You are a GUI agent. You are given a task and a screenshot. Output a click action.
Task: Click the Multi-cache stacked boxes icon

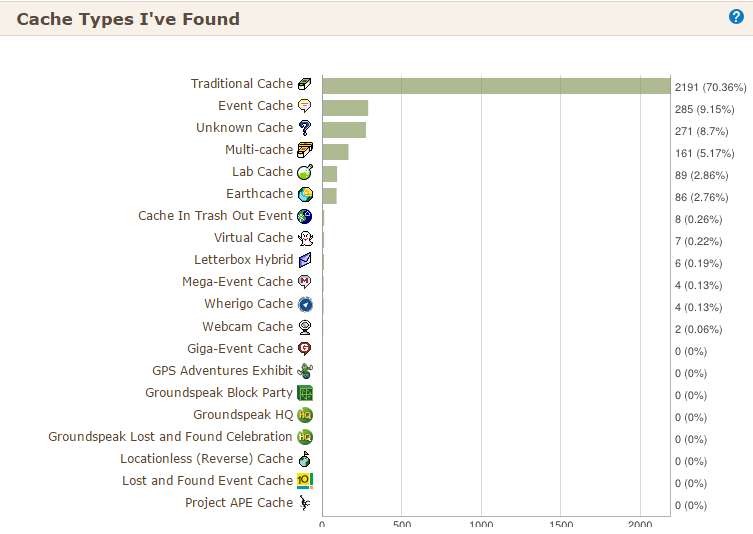[304, 150]
